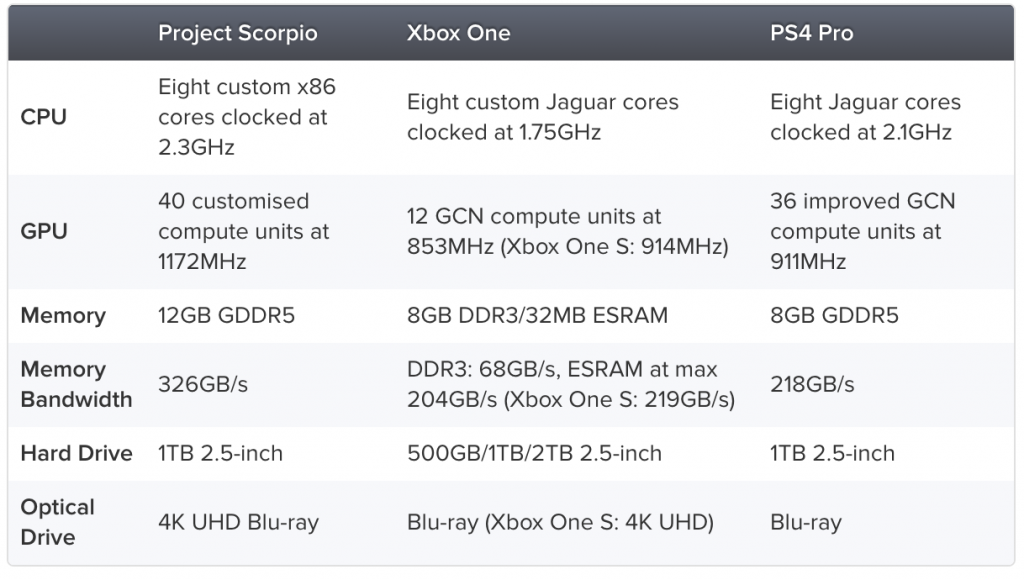Select the Optical Drive row label
This screenshot has width=1024, height=580.
[x=57, y=522]
